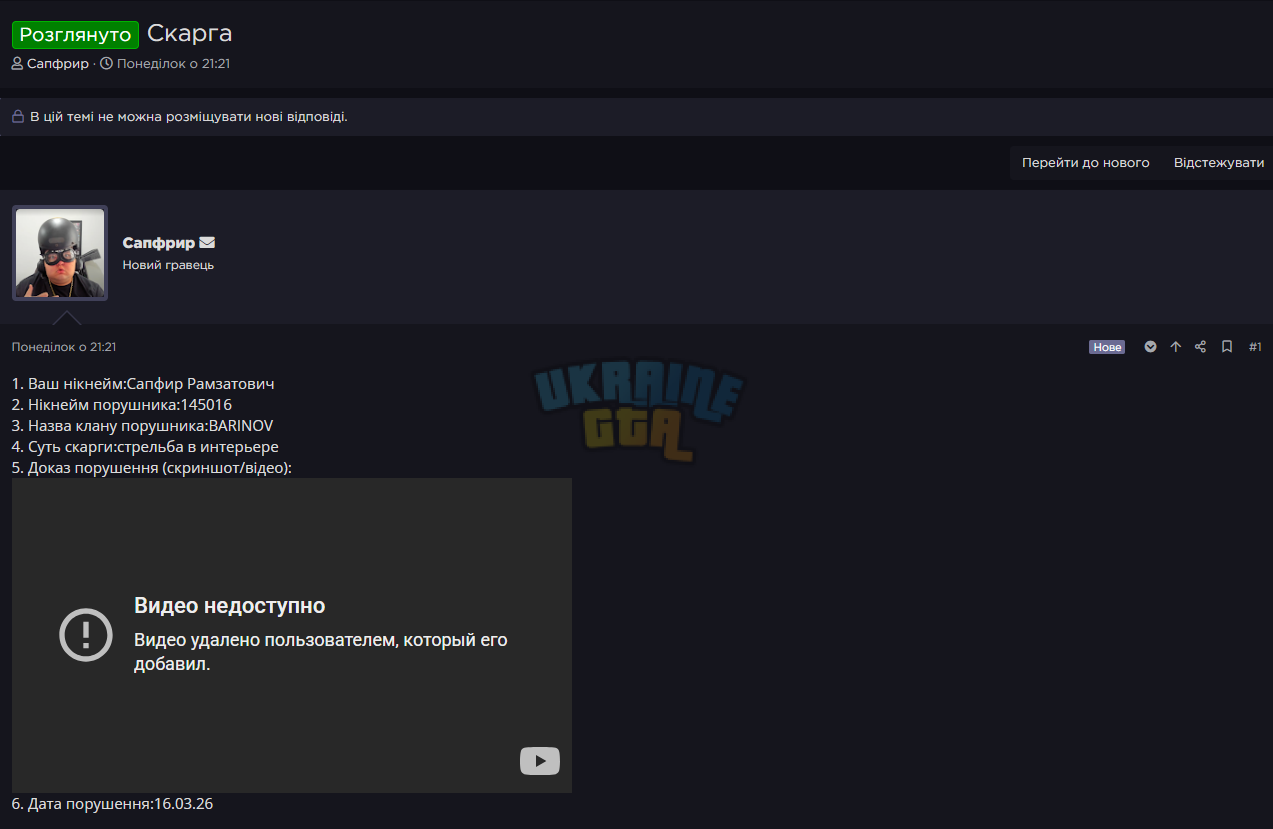
Task: Click the Новий гравець user title
Action: [168, 265]
